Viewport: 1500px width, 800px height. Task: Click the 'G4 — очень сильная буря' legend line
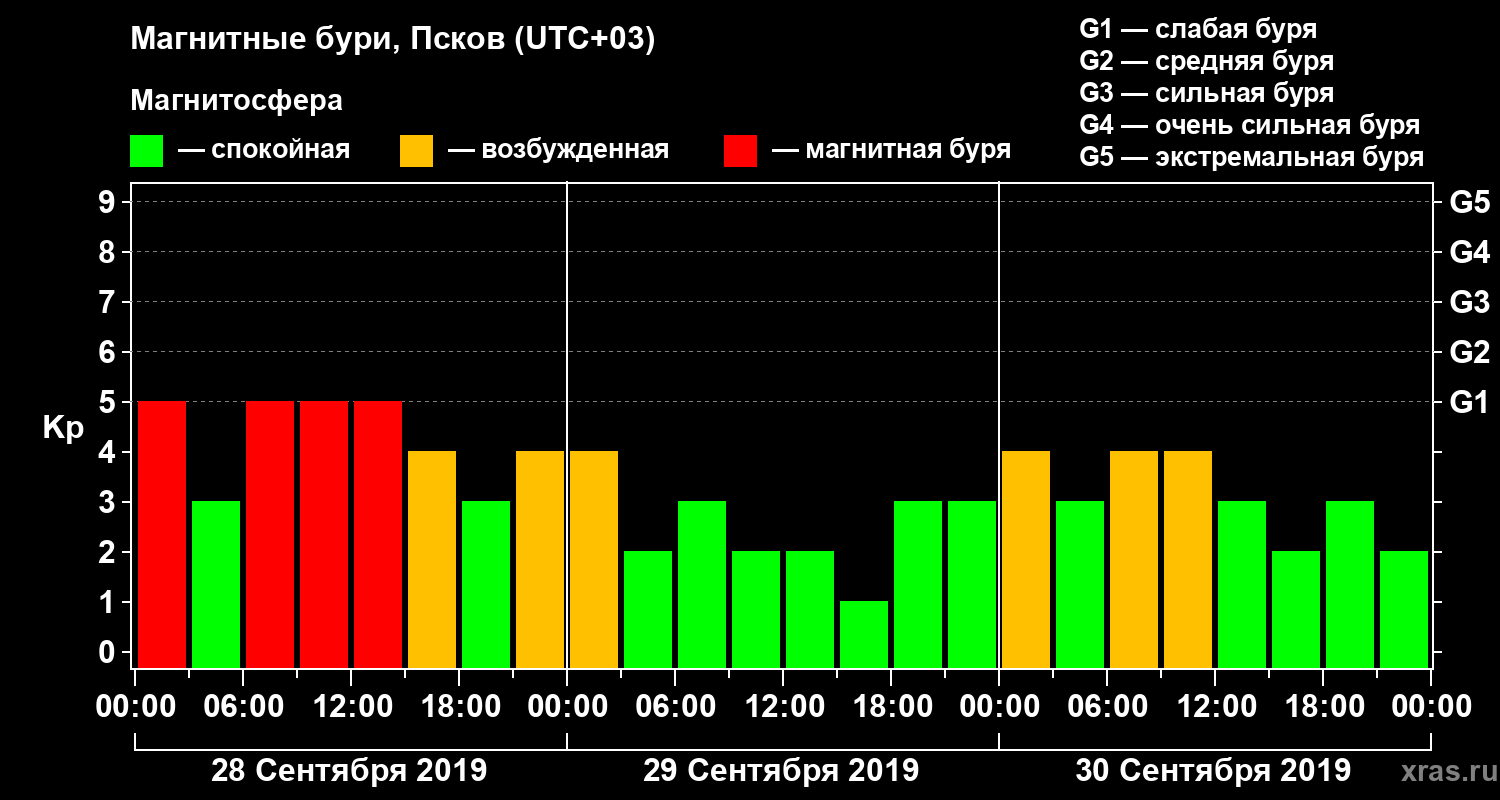coord(1249,125)
